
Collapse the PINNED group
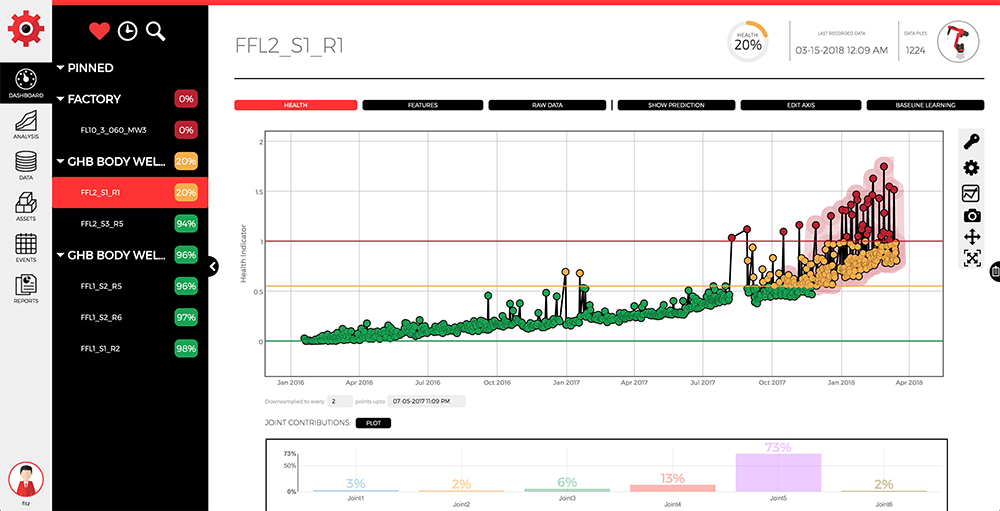(61, 68)
